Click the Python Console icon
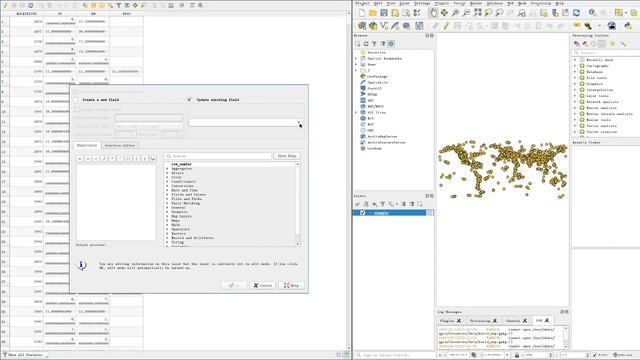The width and height of the screenshot is (640, 360). (x=628, y=26)
